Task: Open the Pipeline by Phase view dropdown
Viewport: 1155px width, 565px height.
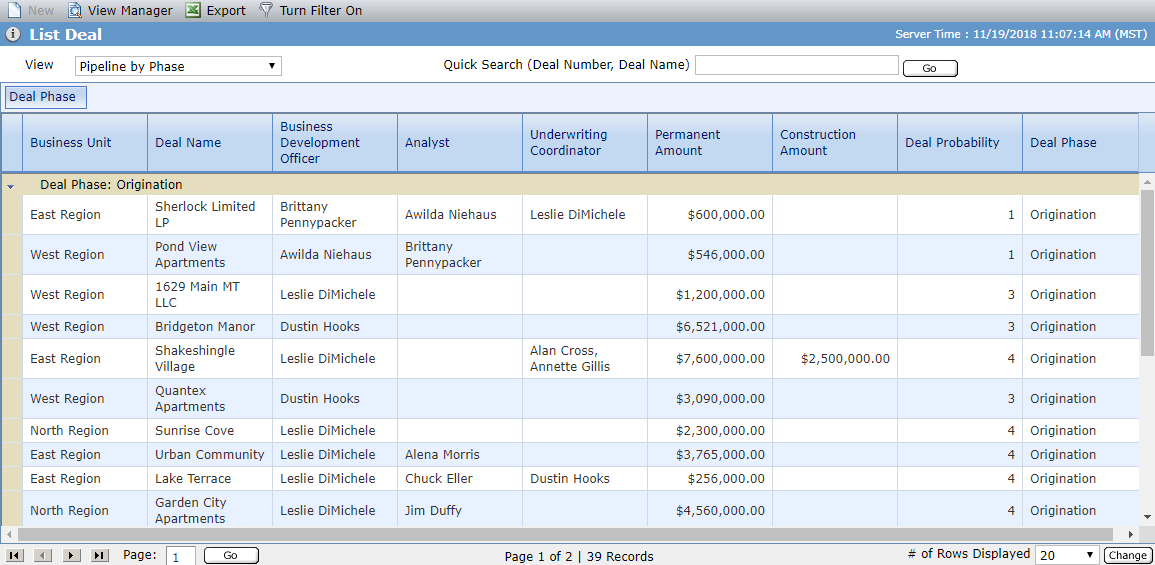Action: [178, 66]
